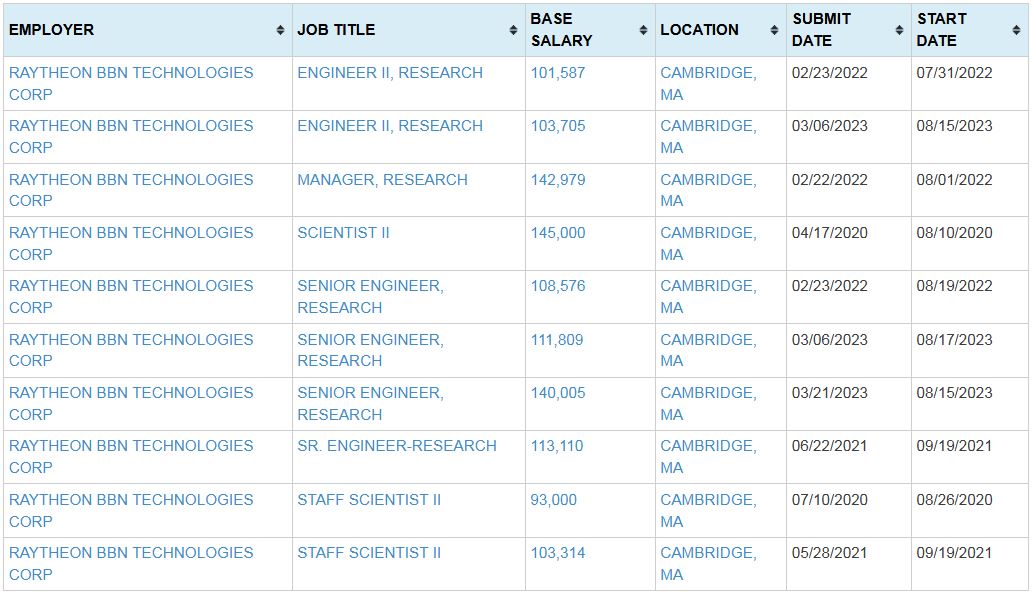The image size is (1032, 592).
Task: Open employer link in the 101,587 salary row
Action: point(131,84)
